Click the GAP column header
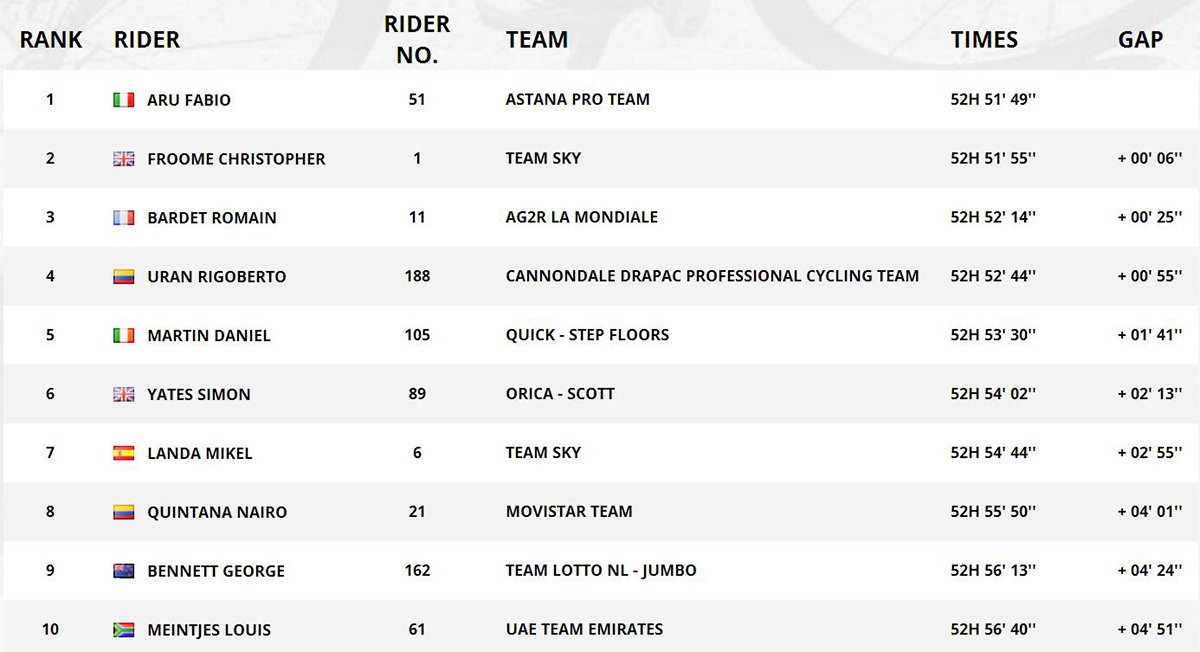The image size is (1200, 652). point(1141,40)
